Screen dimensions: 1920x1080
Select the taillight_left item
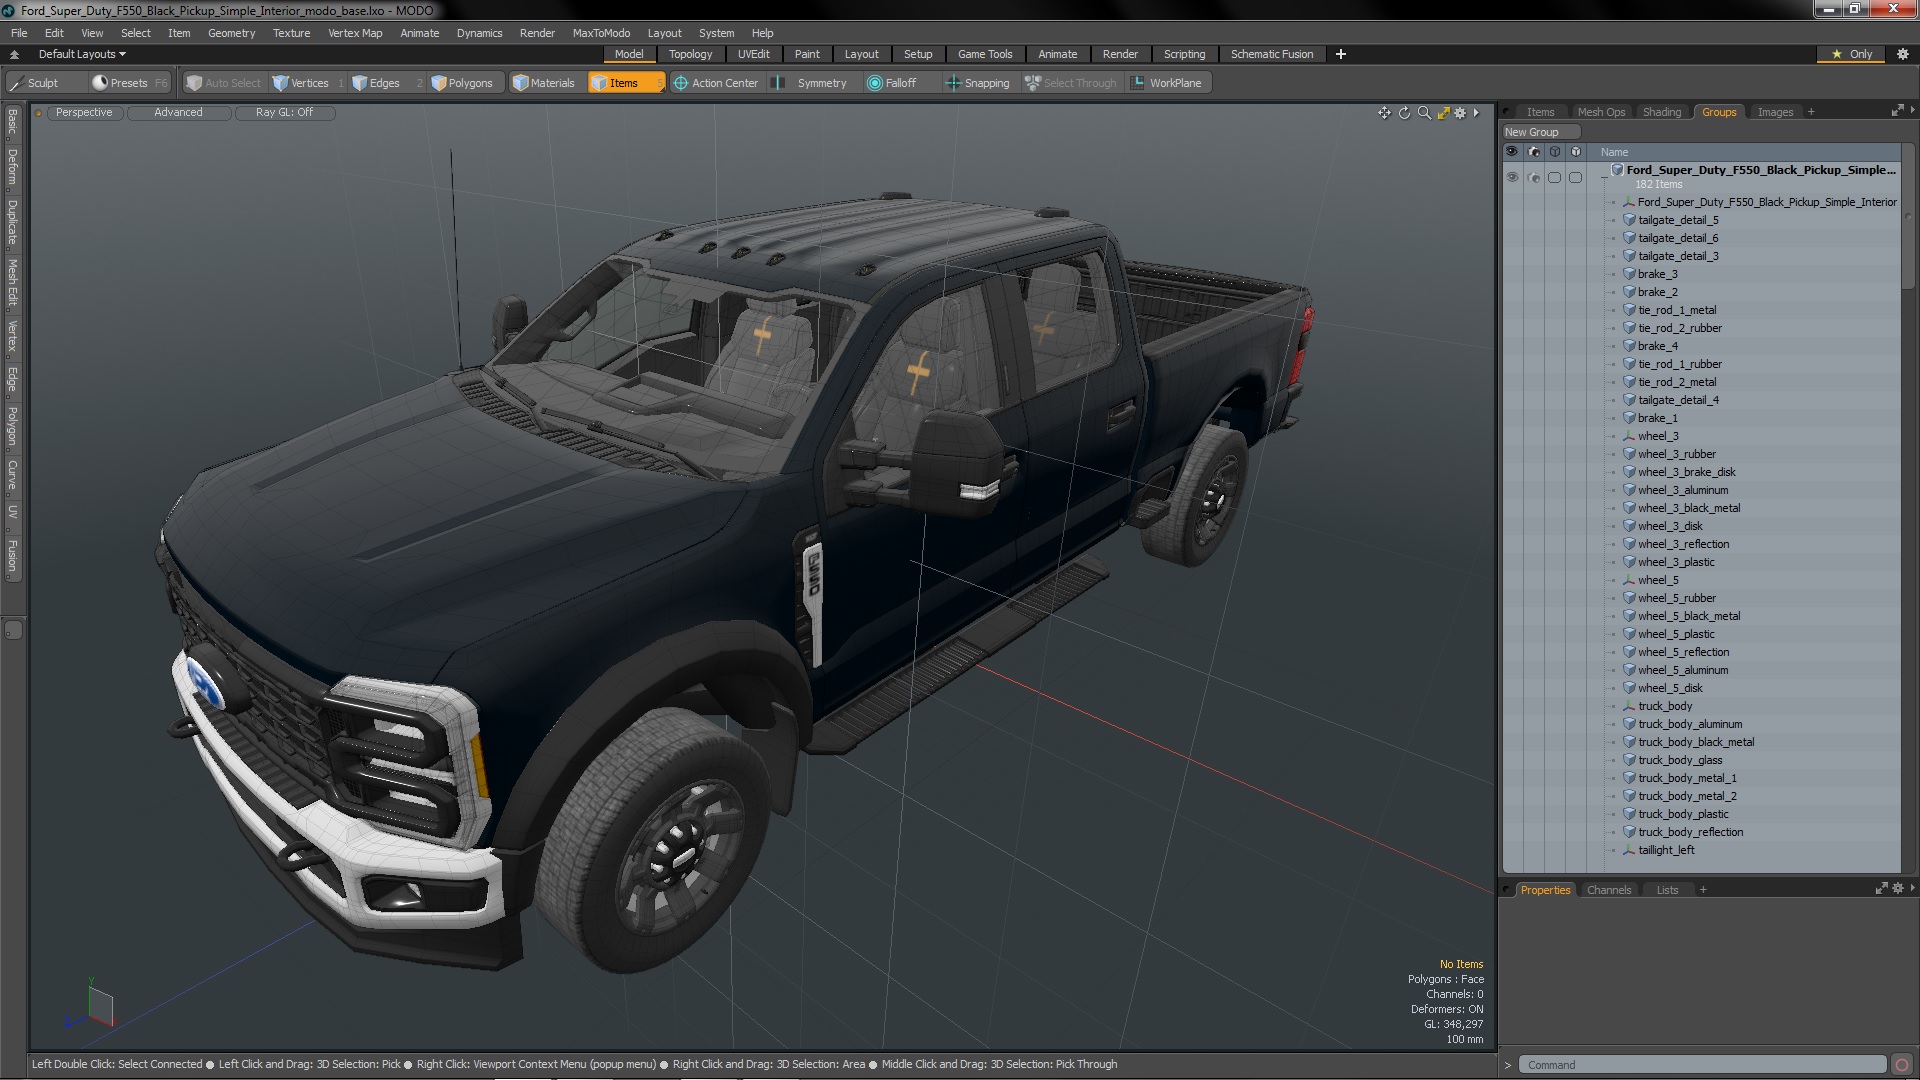point(1666,850)
